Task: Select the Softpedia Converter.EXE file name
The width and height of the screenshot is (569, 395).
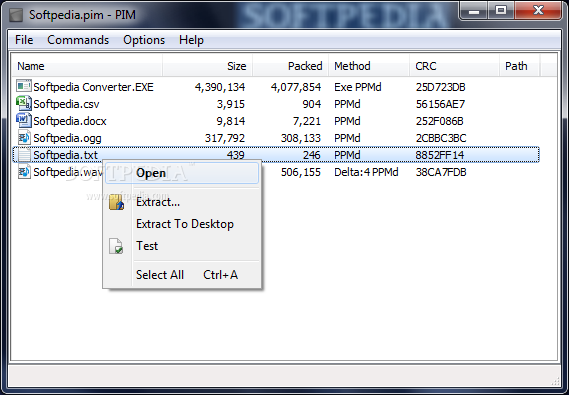Action: tap(93, 87)
